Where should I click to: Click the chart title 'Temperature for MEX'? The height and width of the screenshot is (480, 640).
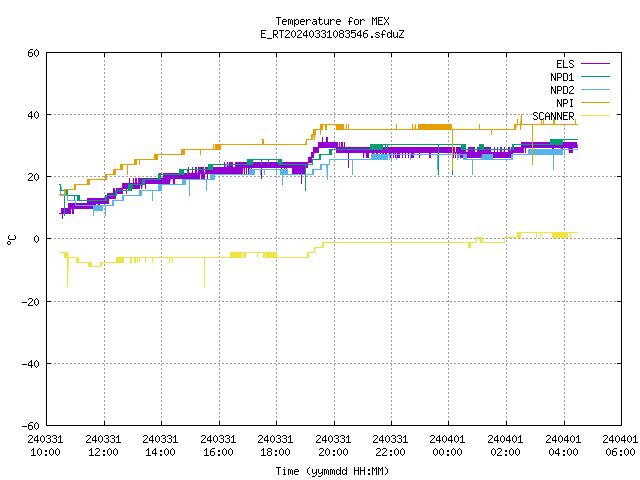[x=332, y=21]
